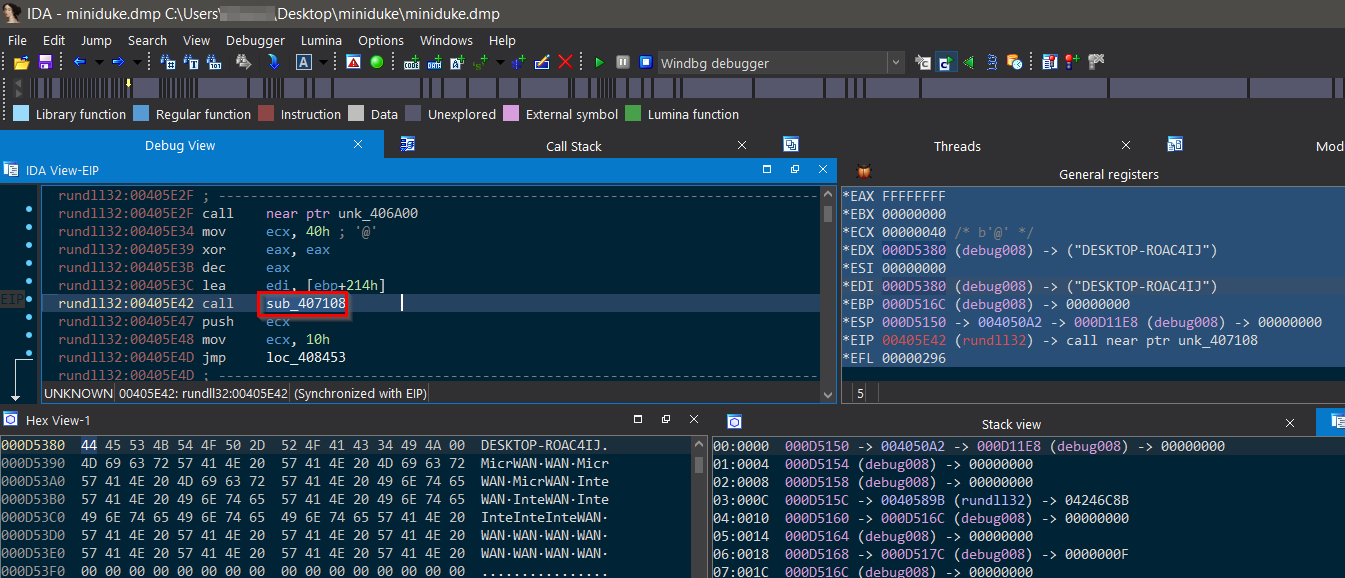Click the orange database clock icon

coord(1015,62)
